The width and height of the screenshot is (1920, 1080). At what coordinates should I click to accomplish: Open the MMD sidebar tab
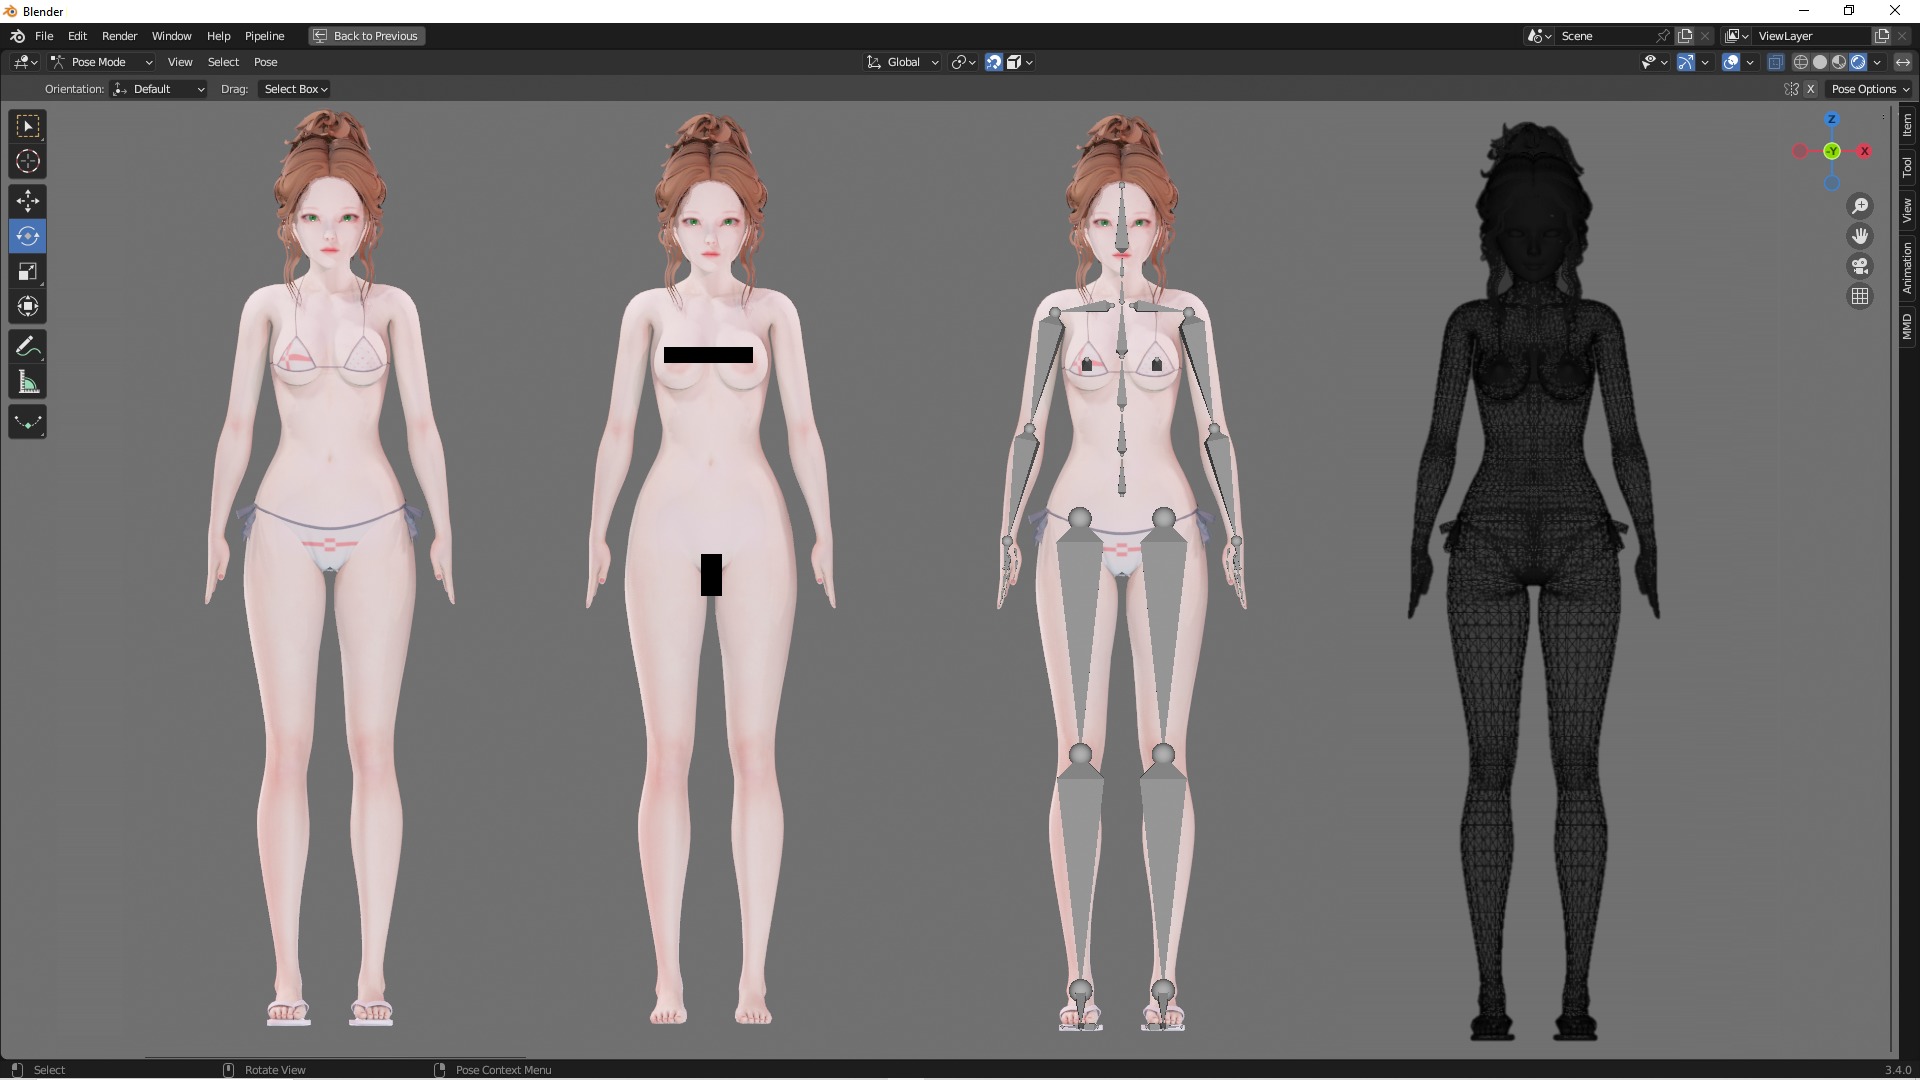click(1907, 326)
